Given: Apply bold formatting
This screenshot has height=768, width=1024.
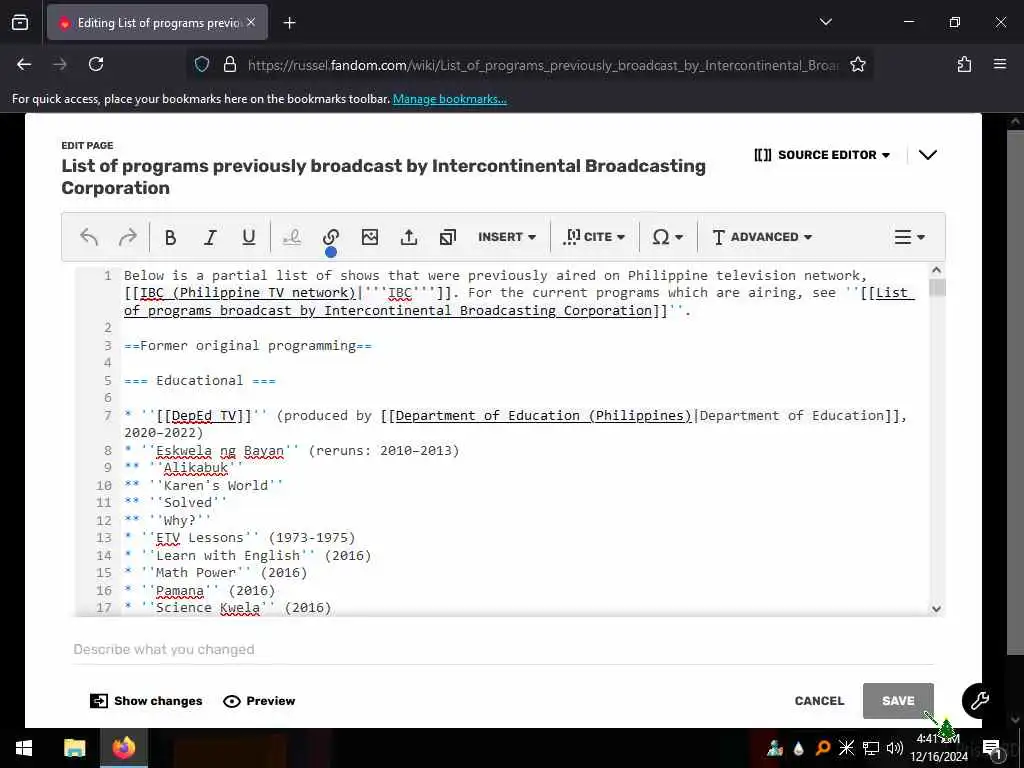Looking at the screenshot, I should click(170, 237).
